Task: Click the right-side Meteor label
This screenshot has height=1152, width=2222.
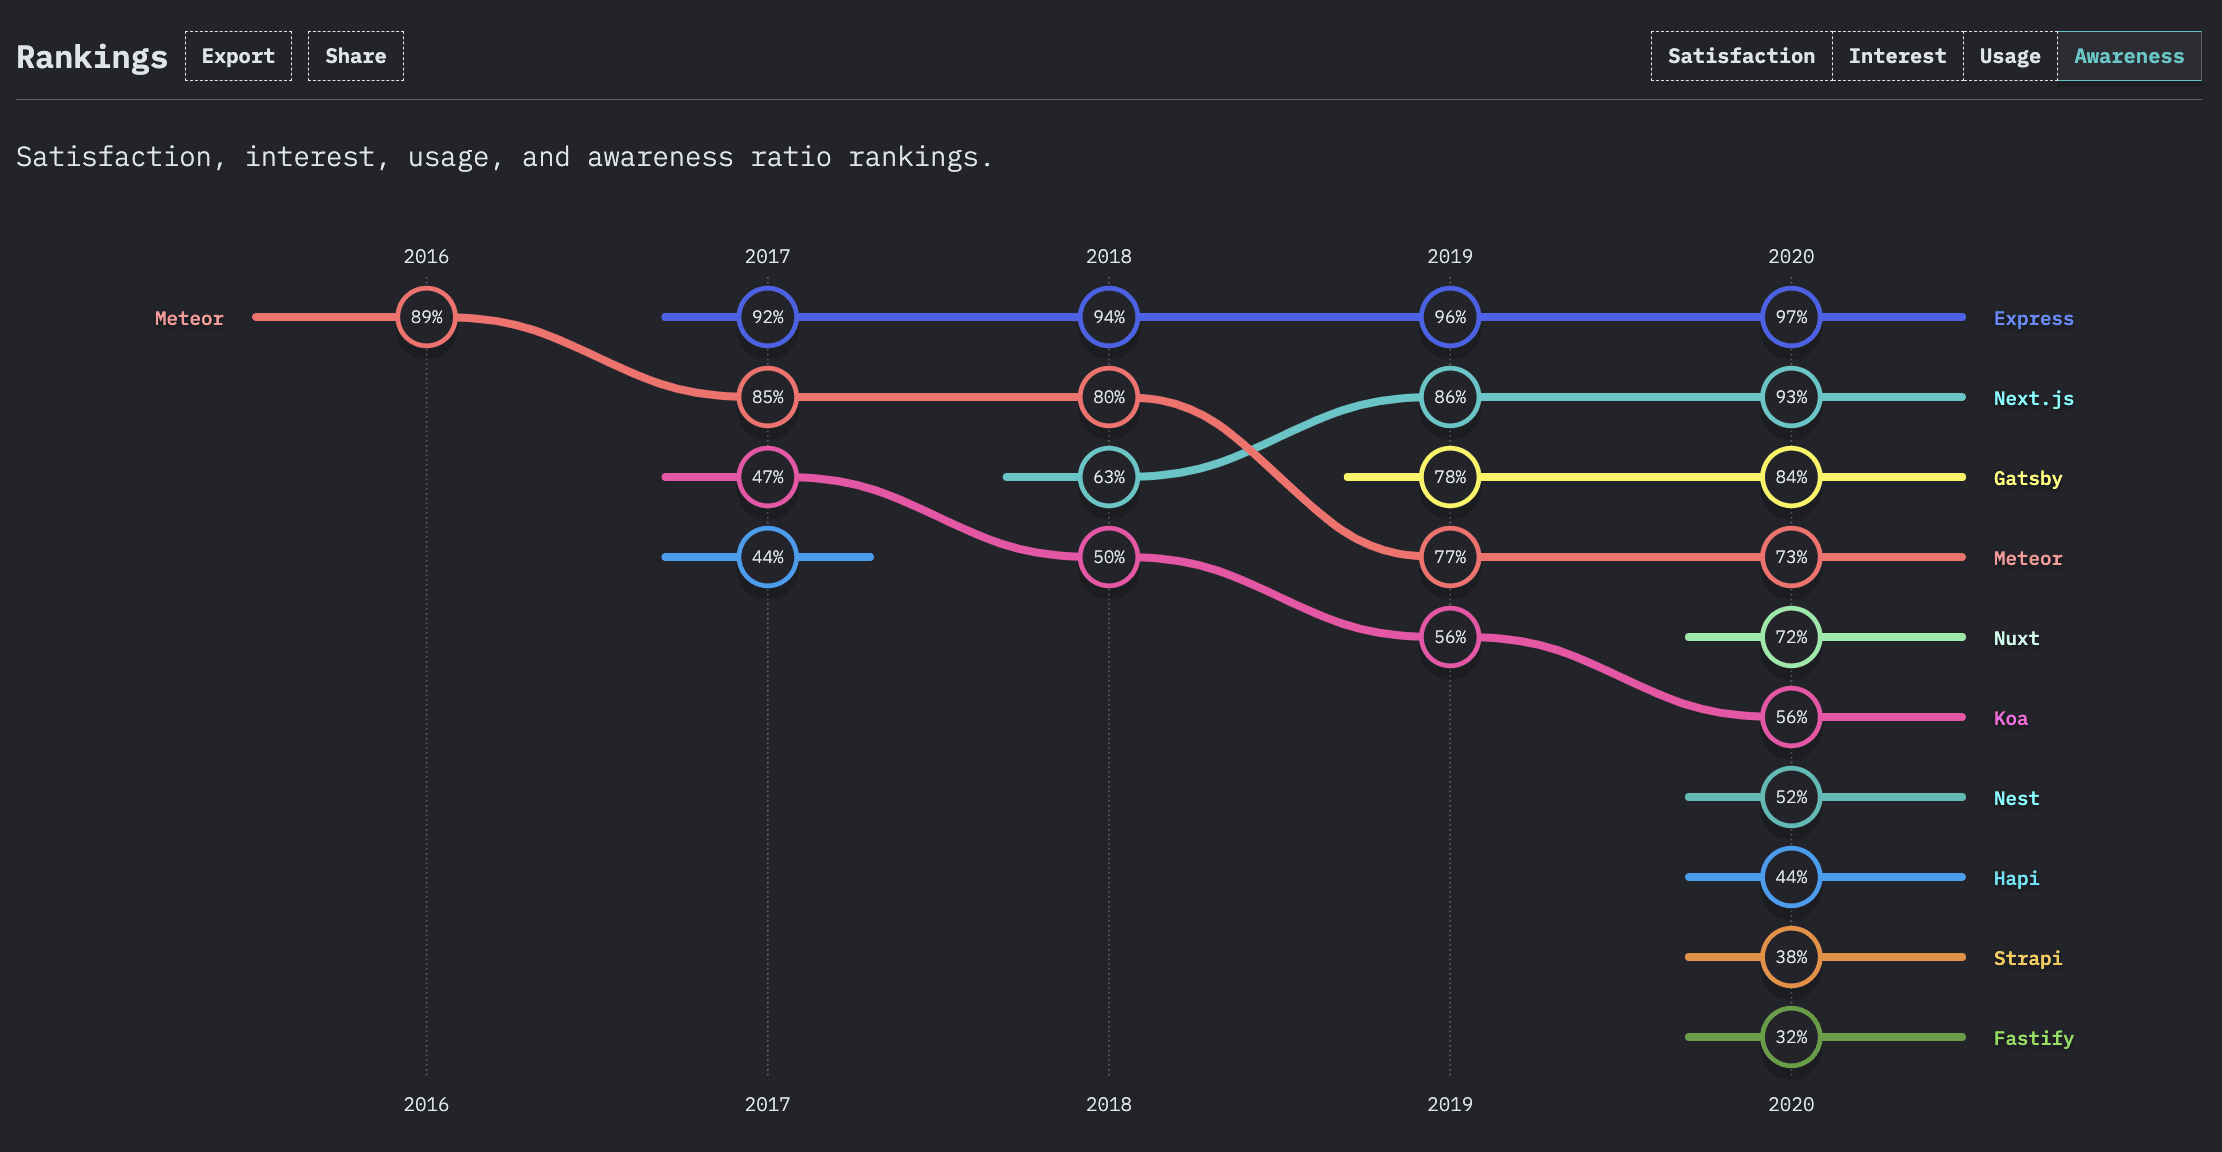Action: point(2028,558)
